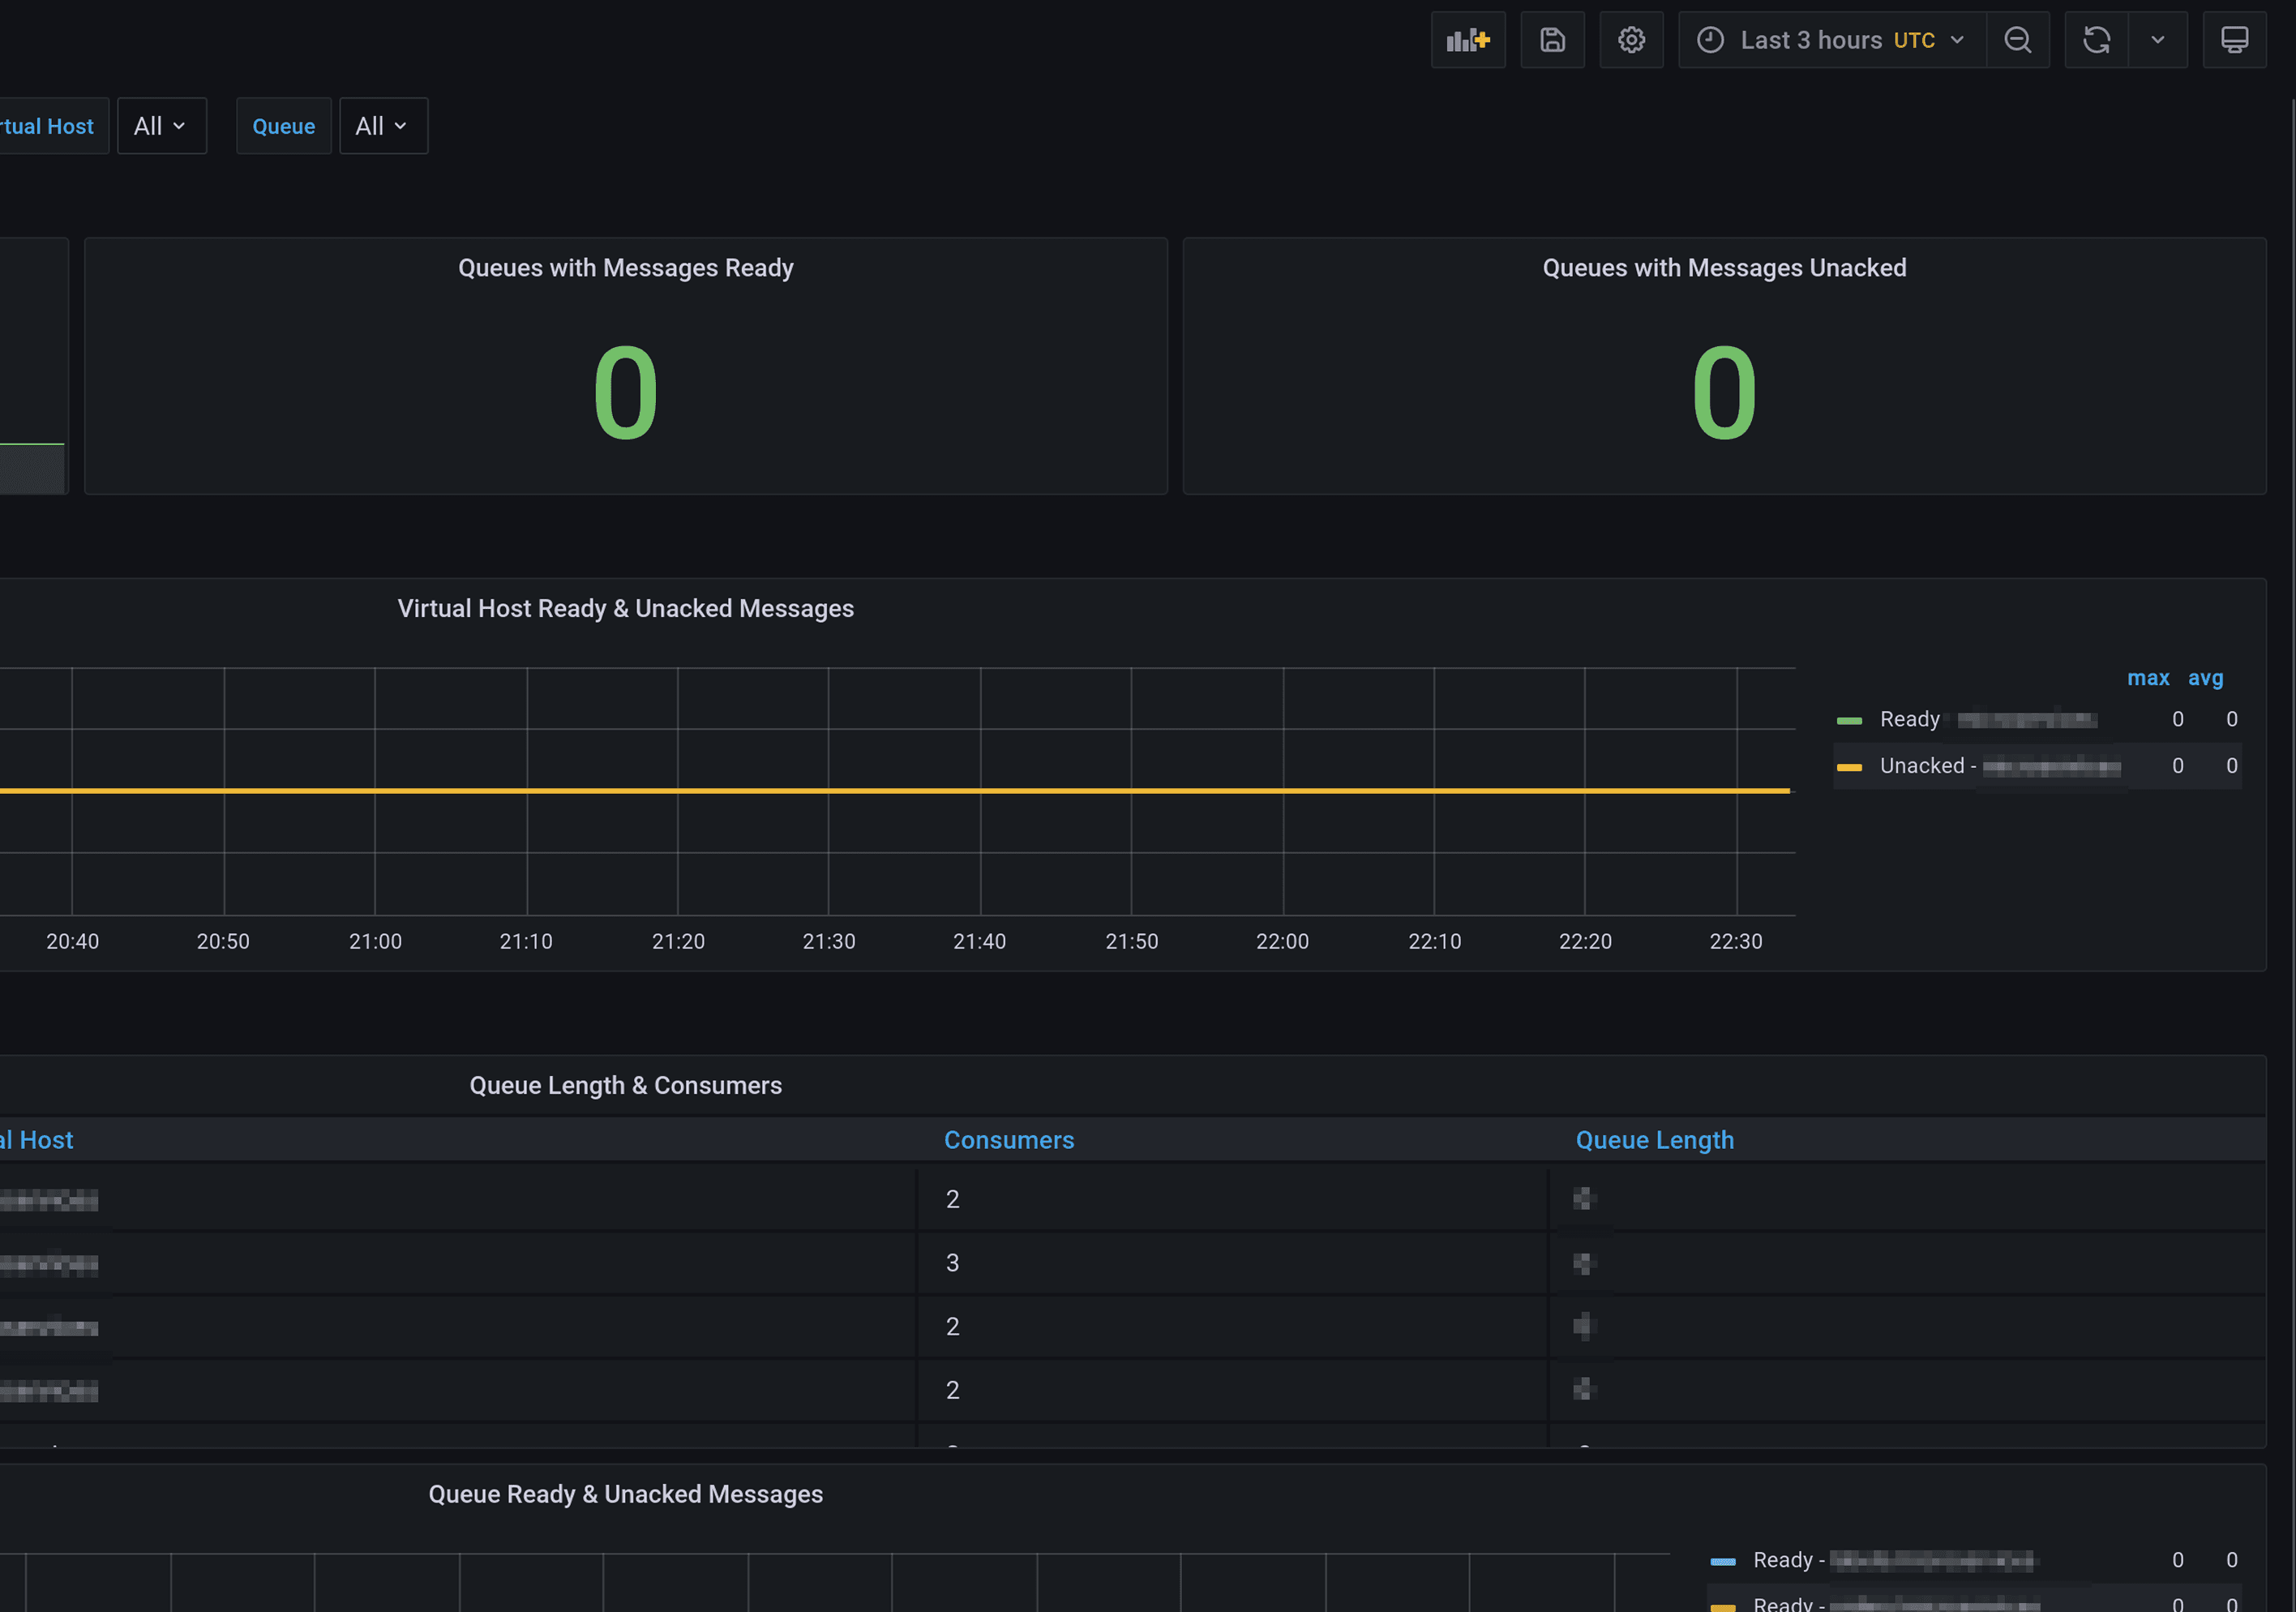Screen dimensions: 2296x1612
Task: Sort table by Consumers column
Action: point(1008,1140)
